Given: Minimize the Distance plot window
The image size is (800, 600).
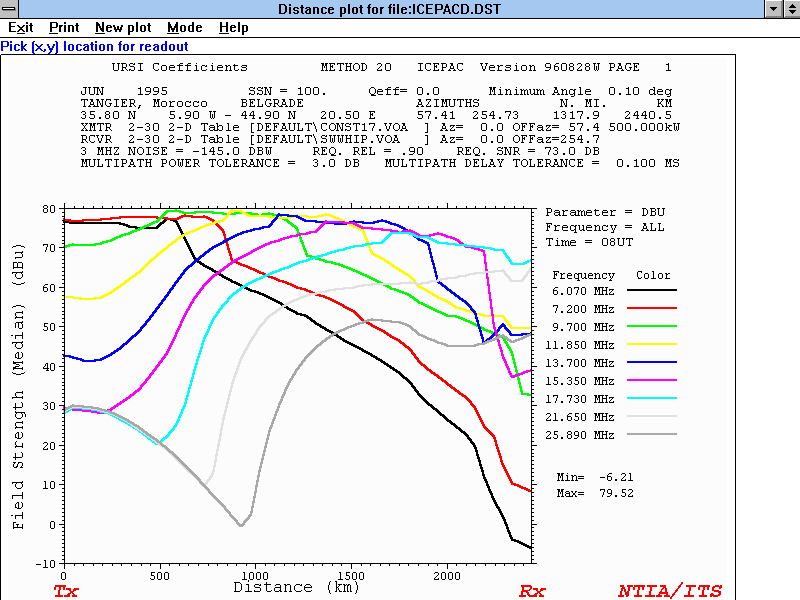Looking at the screenshot, I should (772, 9).
